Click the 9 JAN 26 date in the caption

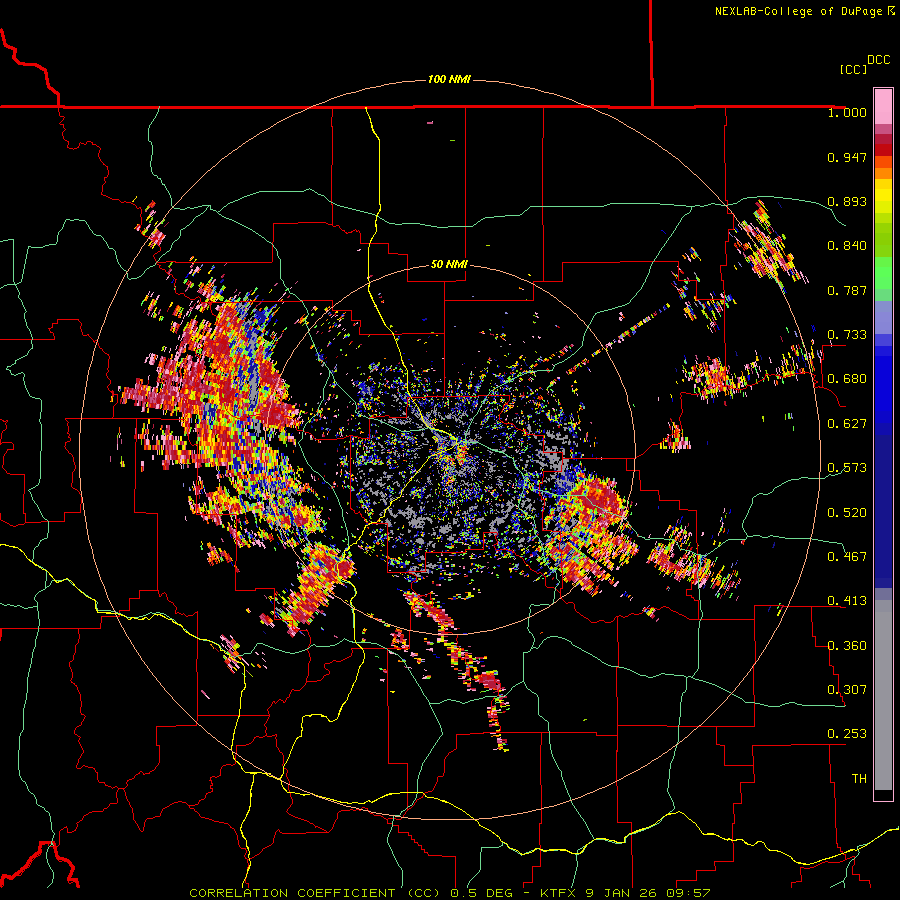click(x=620, y=893)
